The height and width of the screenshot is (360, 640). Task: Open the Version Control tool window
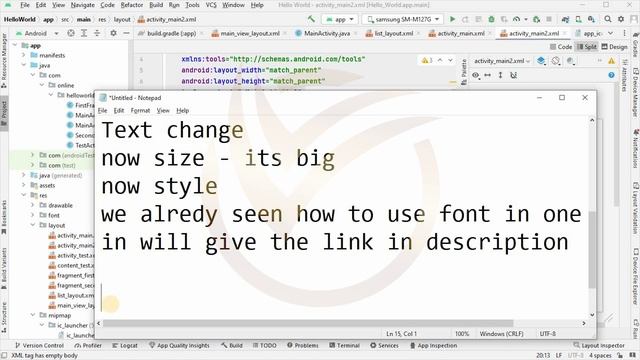pos(39,345)
